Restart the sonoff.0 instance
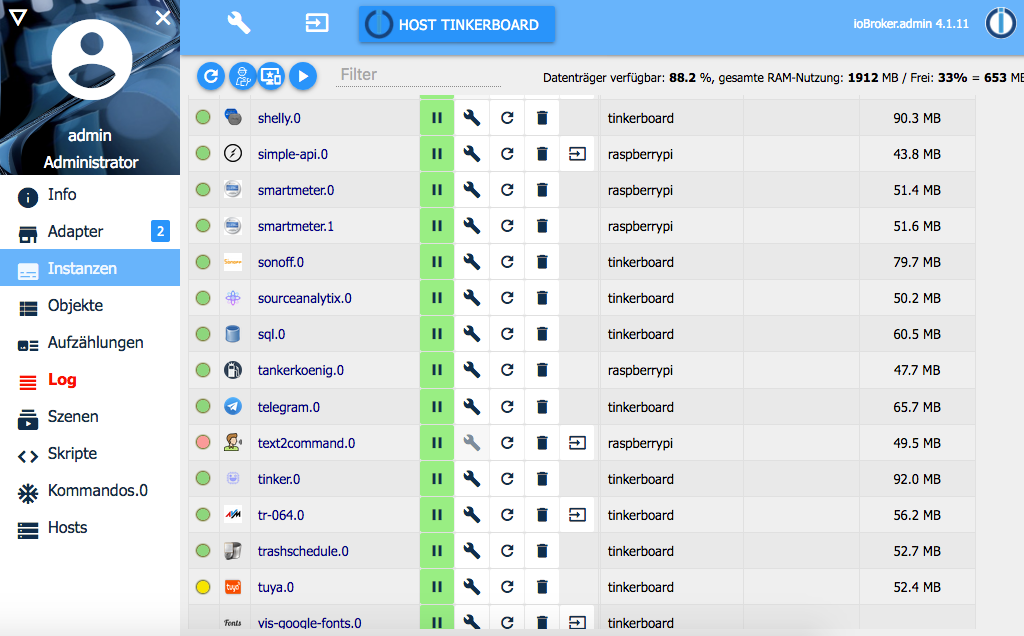The height and width of the screenshot is (636, 1024). coord(507,262)
